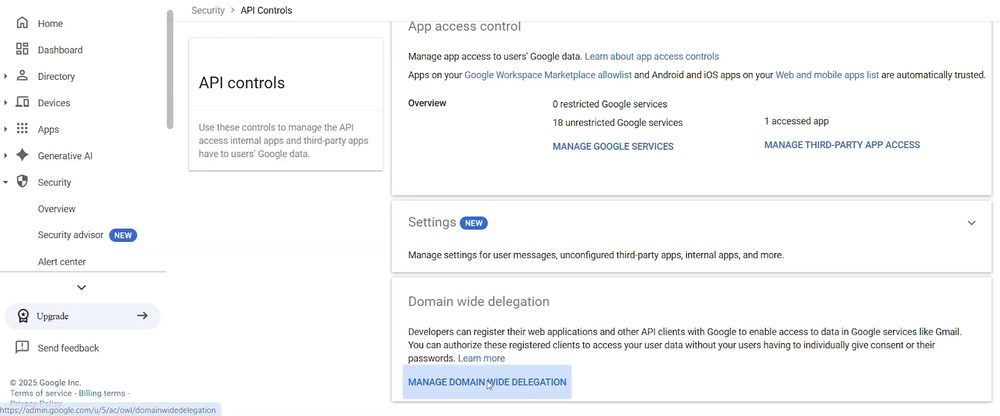Viewport: 1000px width, 416px height.
Task: Open Alert center submenu item
Action: [61, 262]
